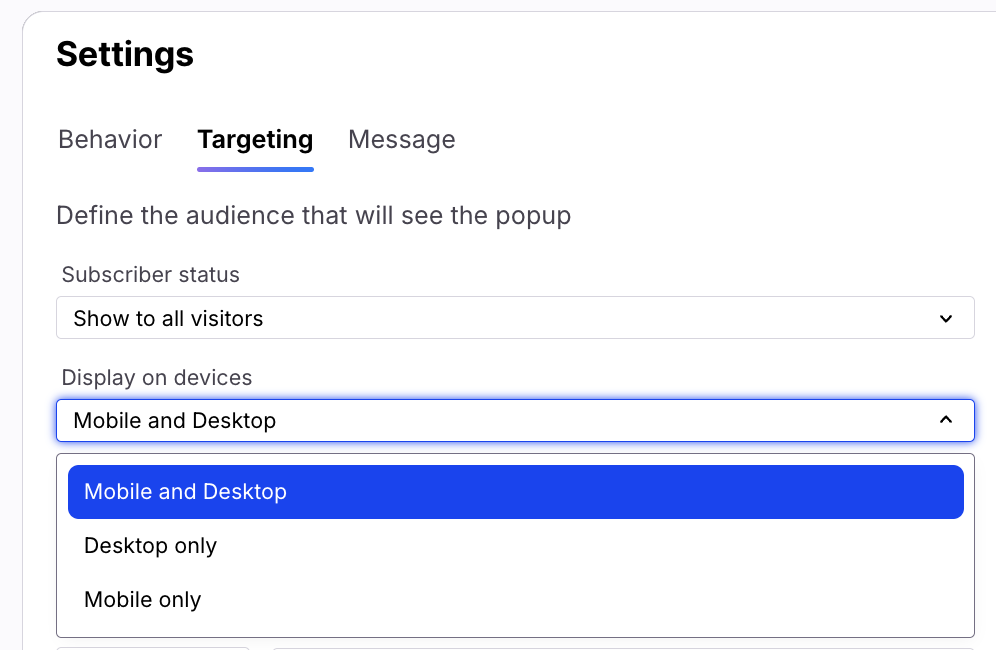Switch to the Targeting tab
996x650 pixels.
[255, 139]
